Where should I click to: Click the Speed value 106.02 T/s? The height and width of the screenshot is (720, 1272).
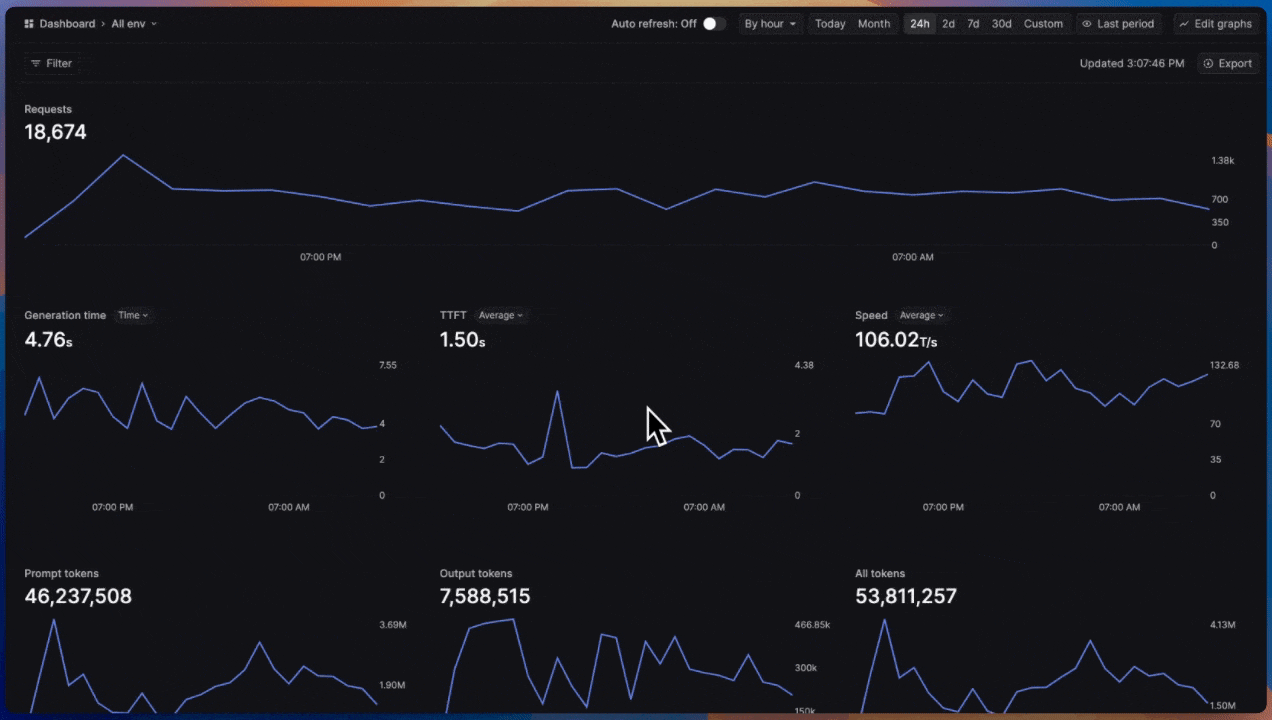[x=896, y=340]
